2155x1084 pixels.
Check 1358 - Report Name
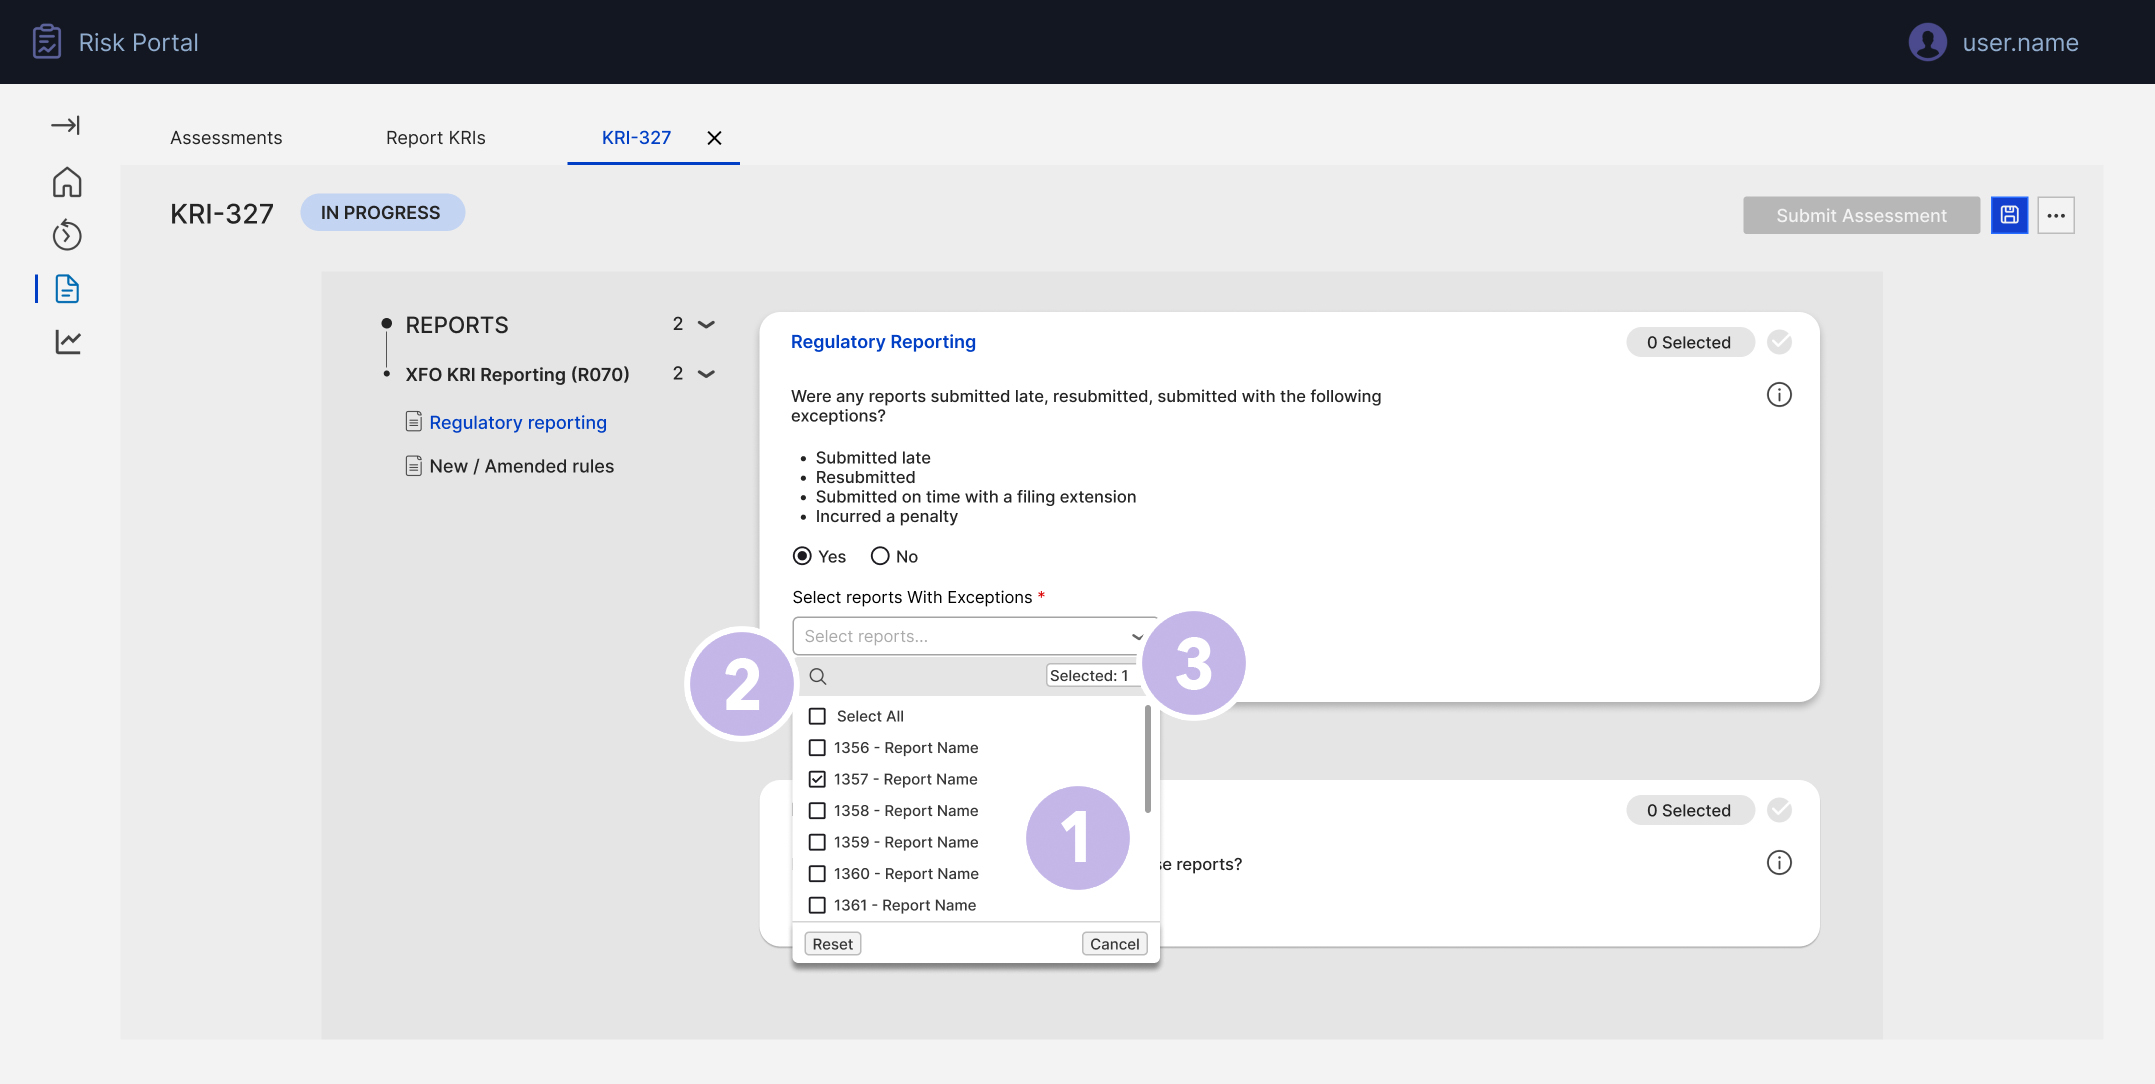[x=817, y=811]
